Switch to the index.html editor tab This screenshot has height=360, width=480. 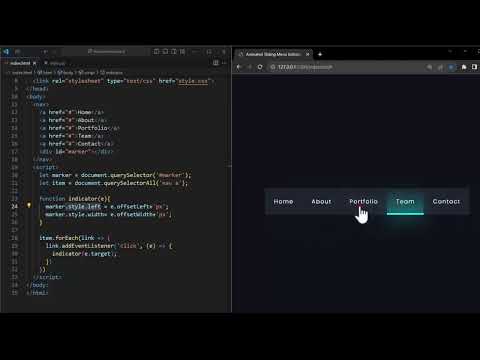pyautogui.click(x=19, y=63)
